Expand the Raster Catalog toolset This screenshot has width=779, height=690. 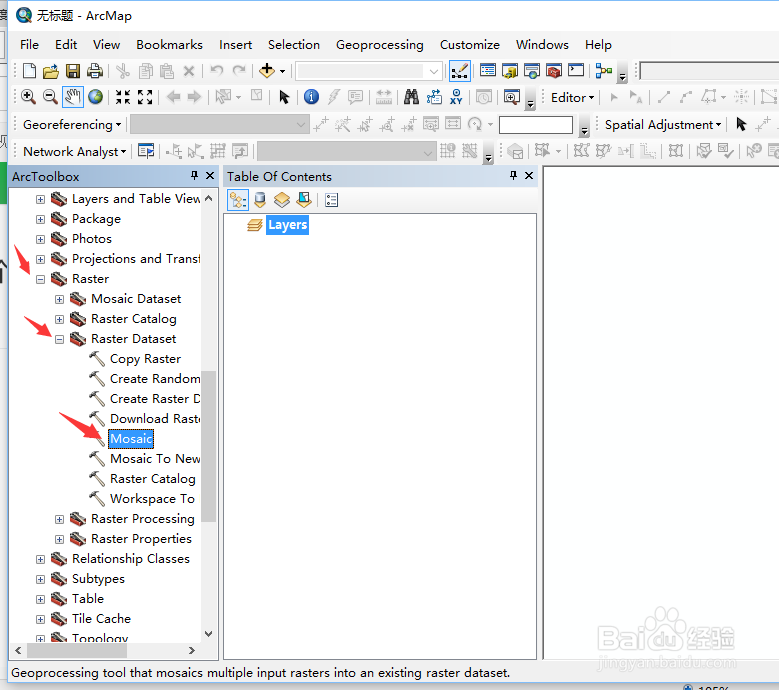pos(60,319)
